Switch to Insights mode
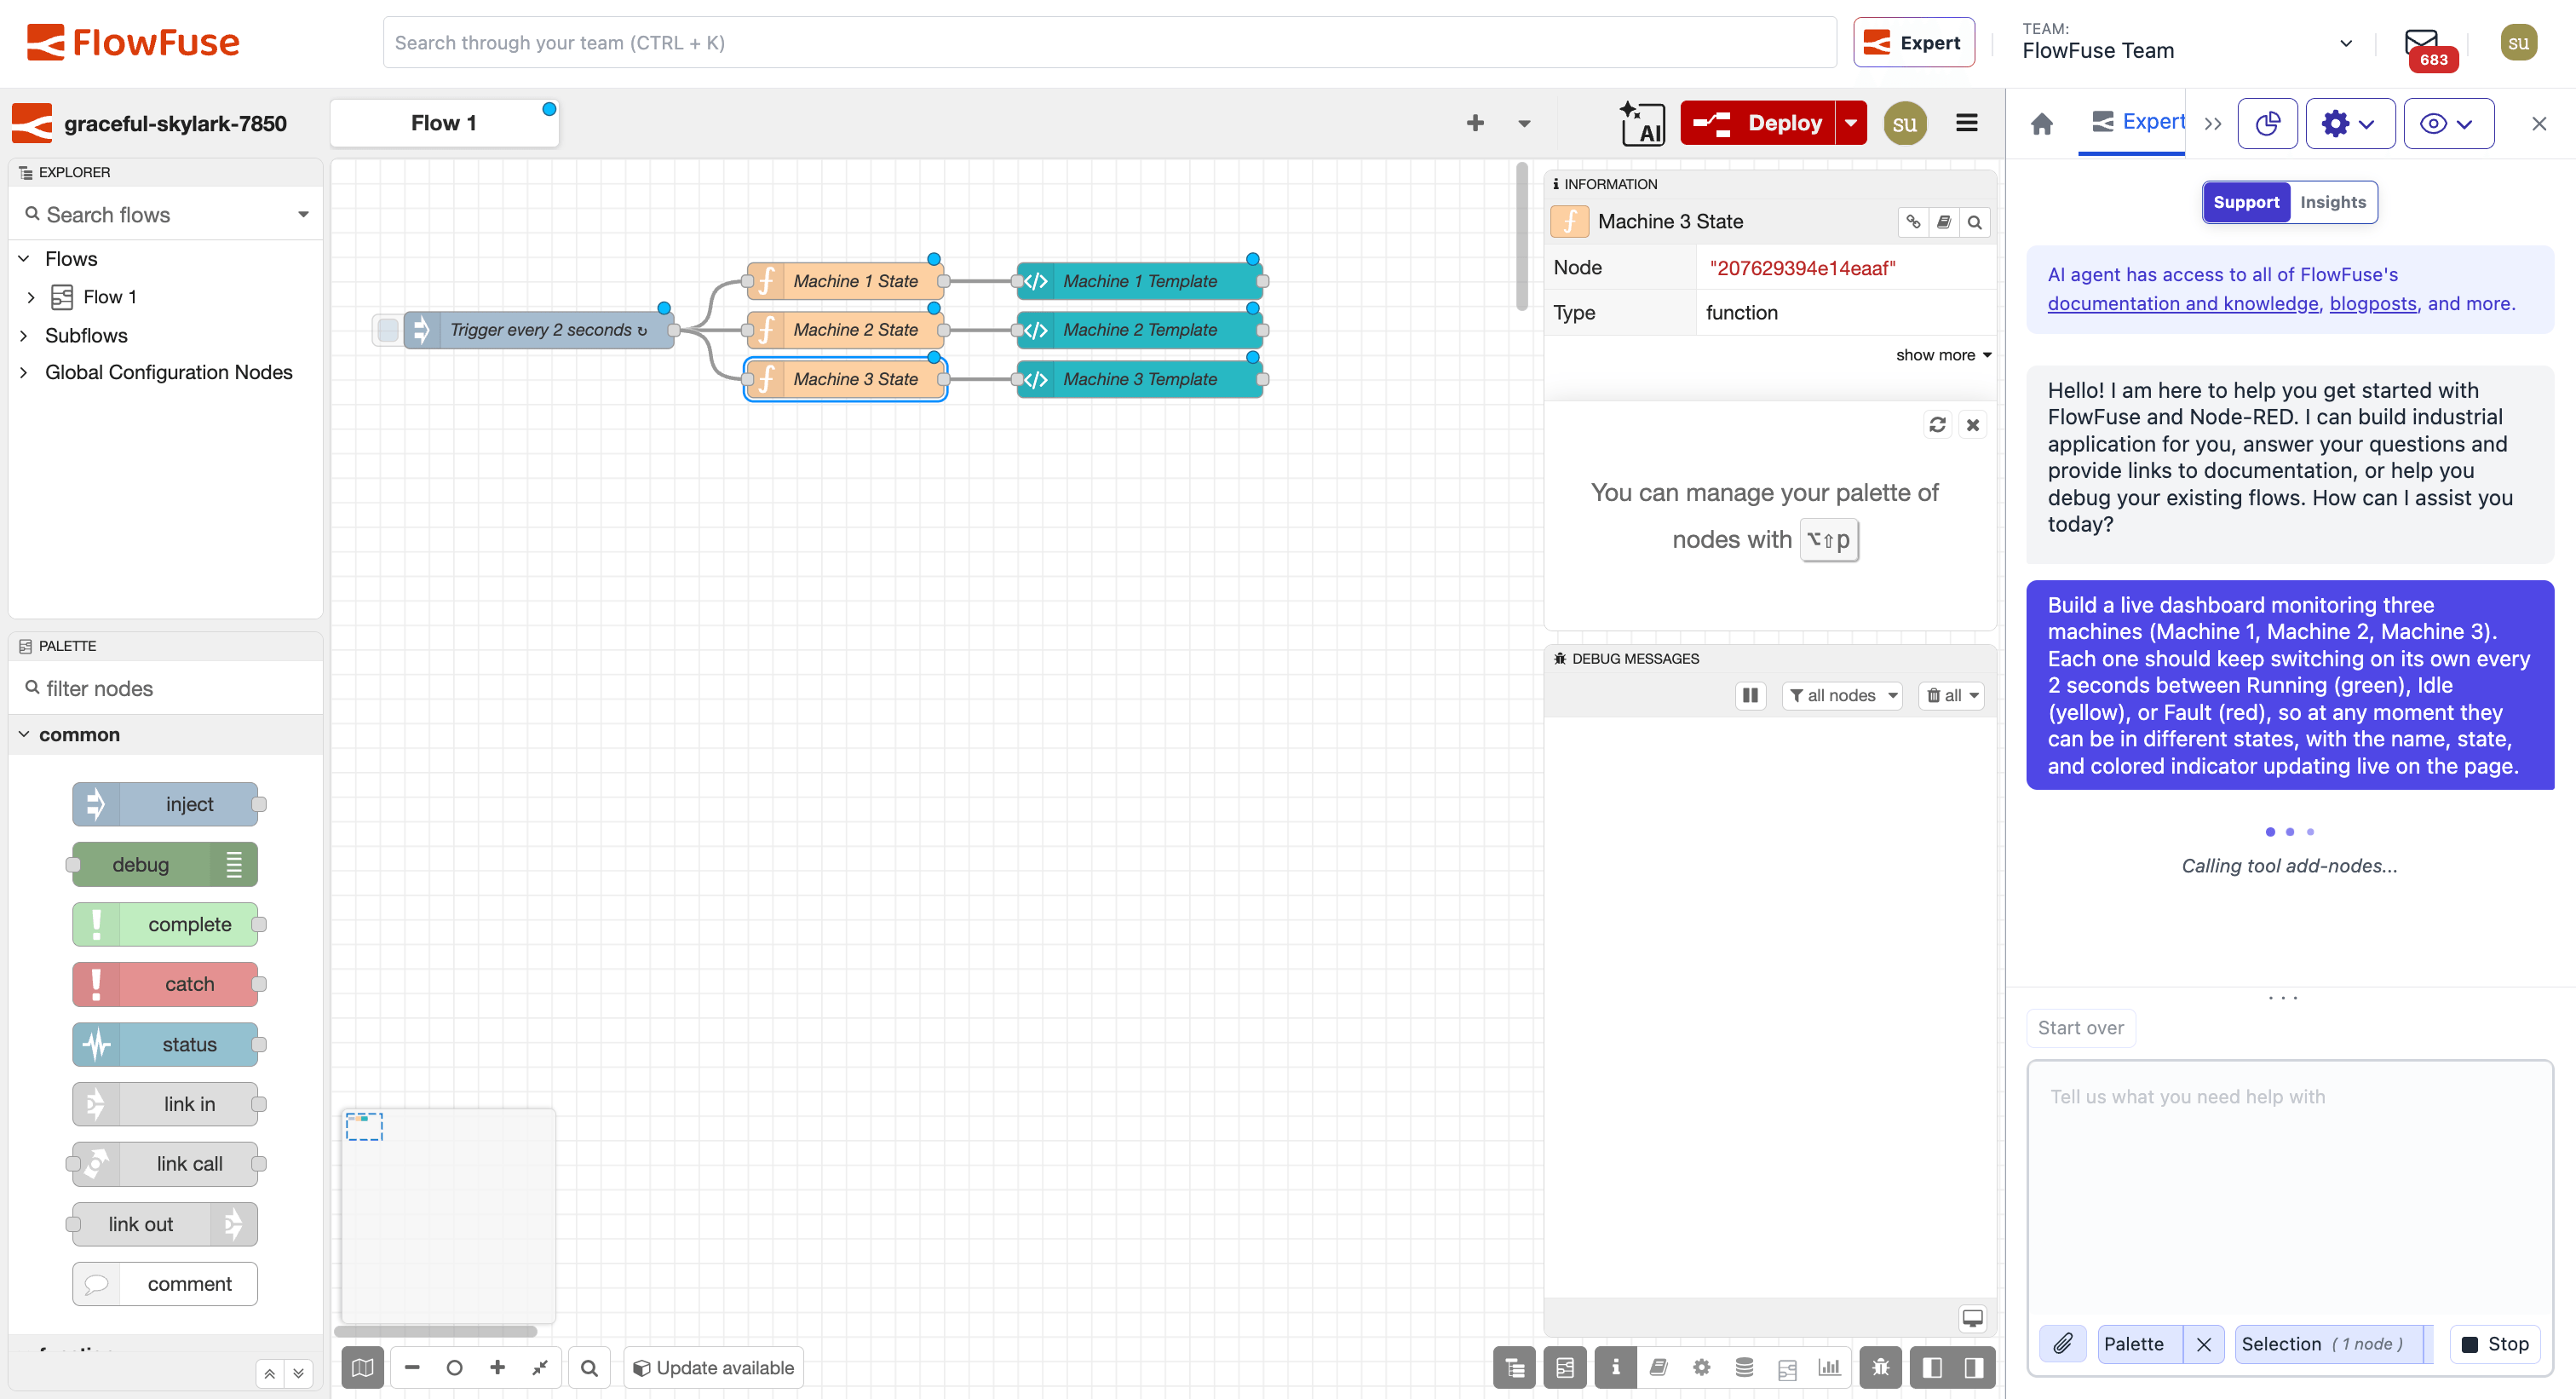 point(2332,202)
